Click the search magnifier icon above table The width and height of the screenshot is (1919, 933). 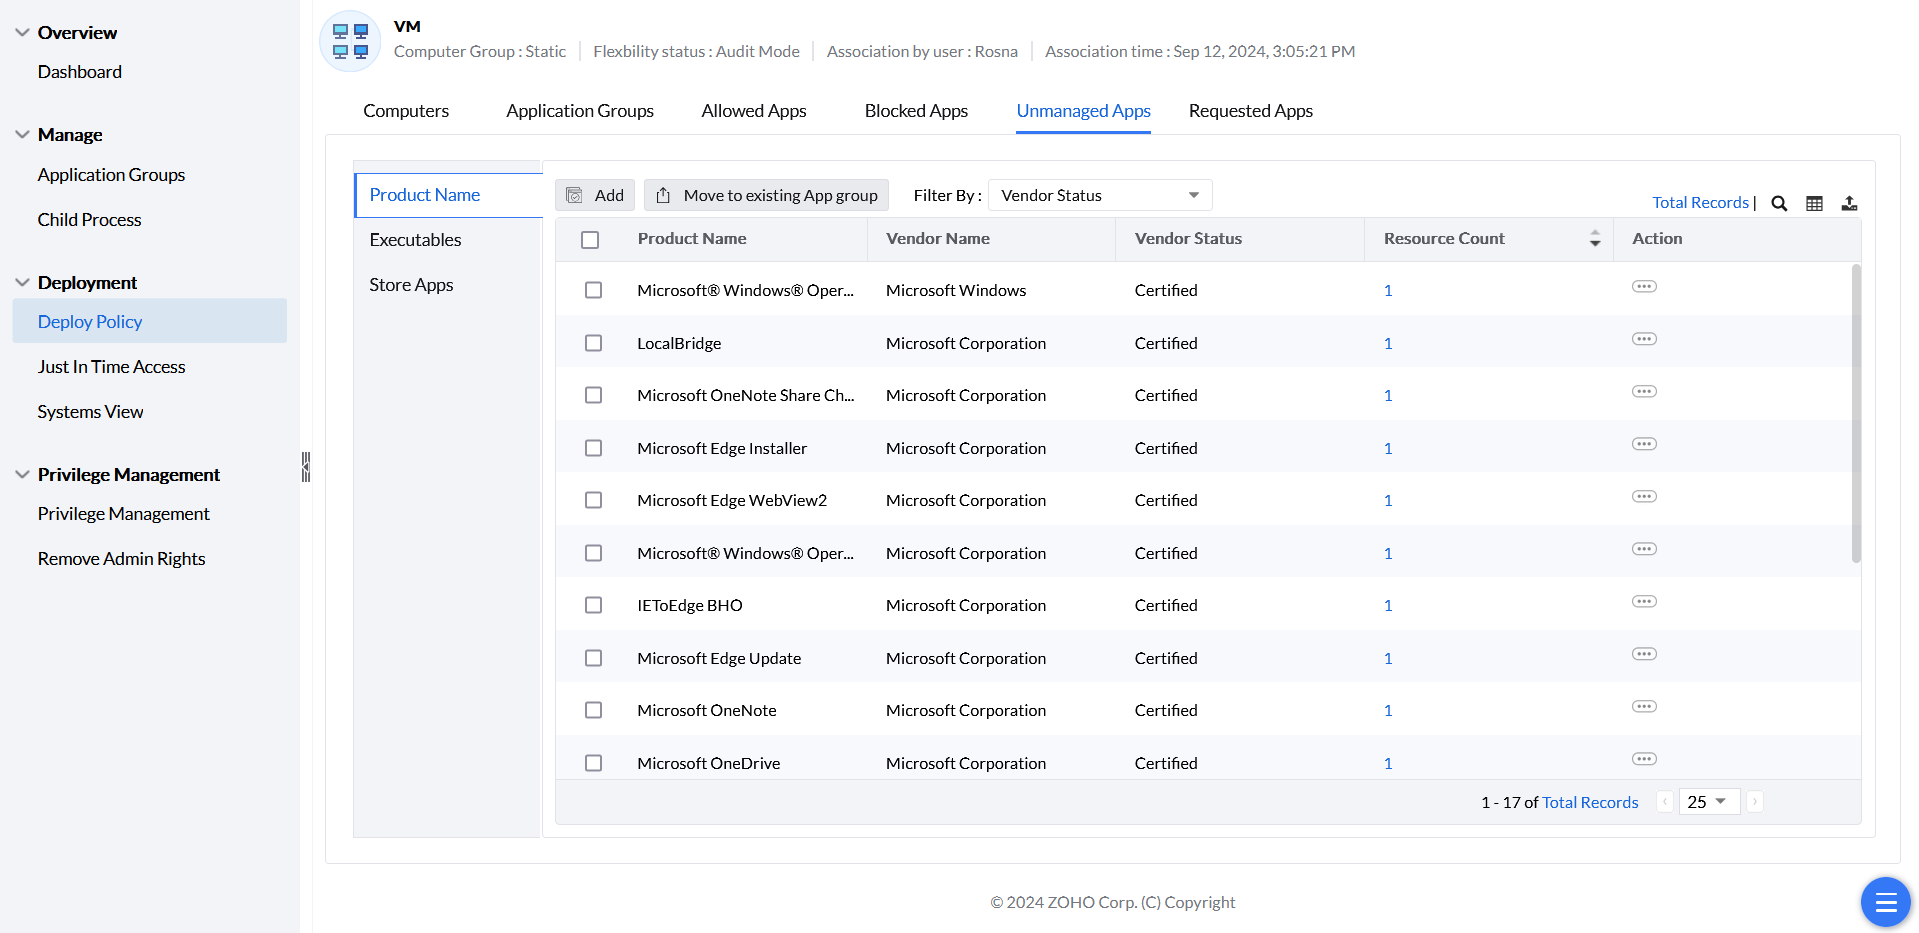coord(1779,203)
